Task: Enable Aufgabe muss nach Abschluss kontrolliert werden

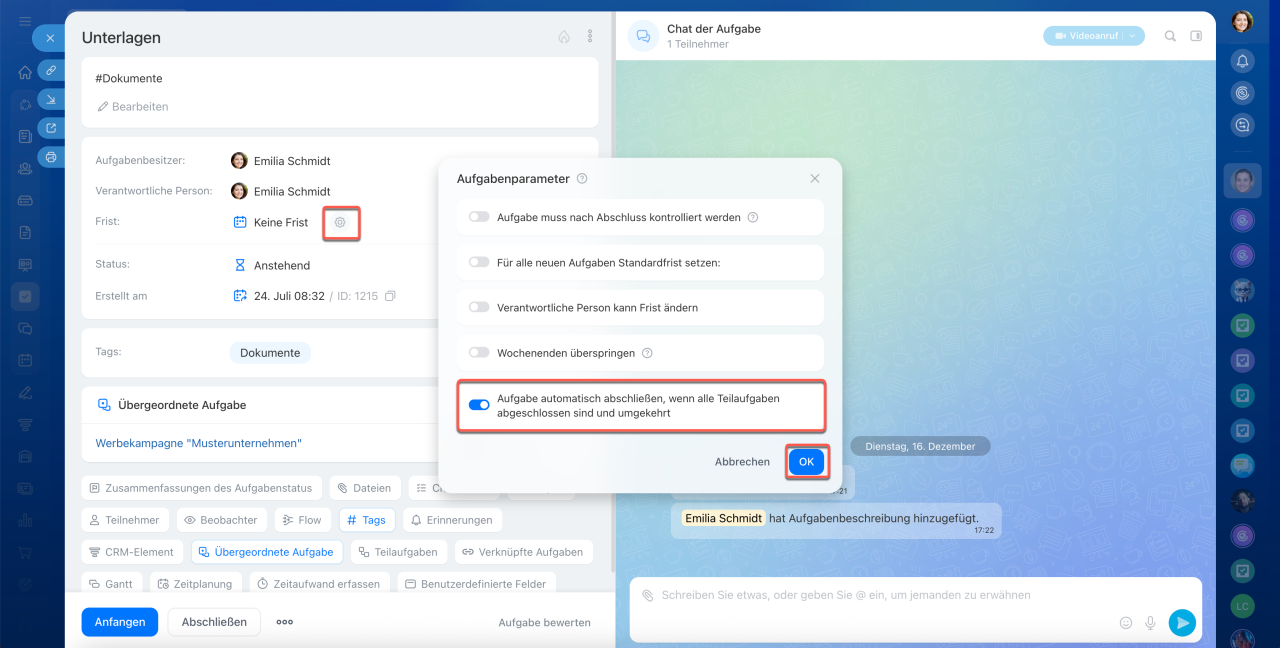Action: click(479, 217)
